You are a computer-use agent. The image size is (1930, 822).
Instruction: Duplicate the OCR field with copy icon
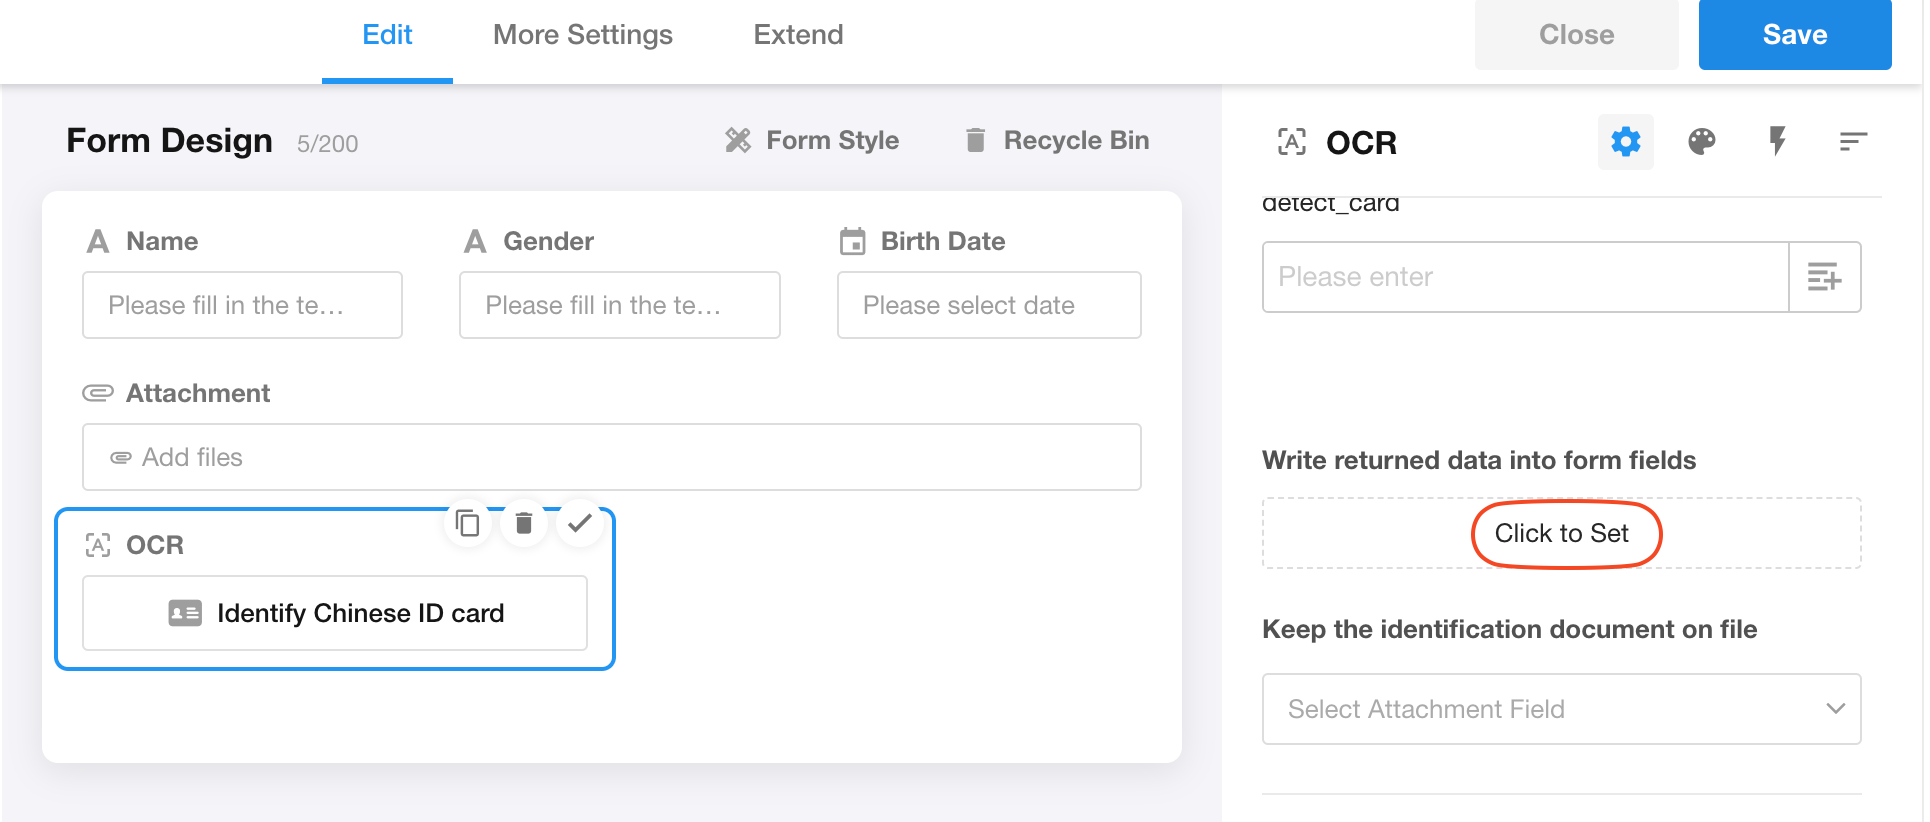(x=468, y=523)
